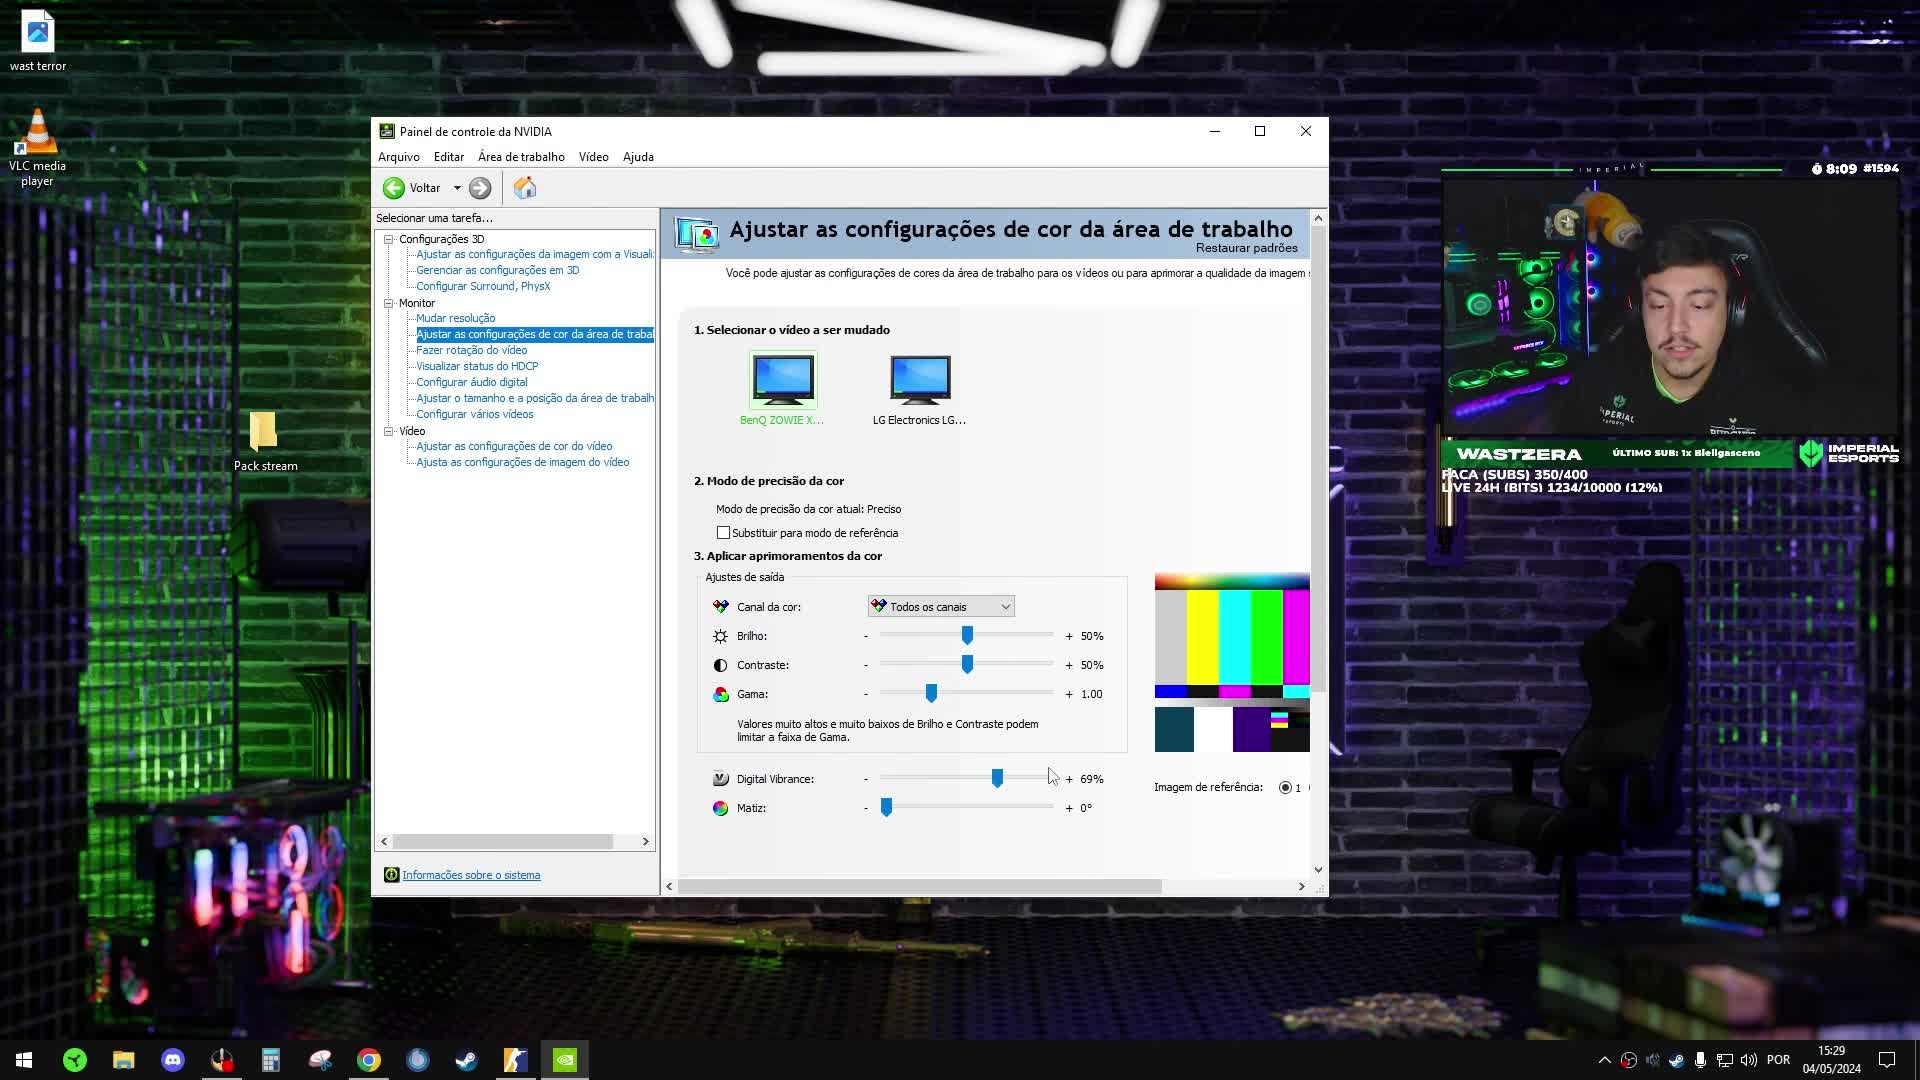
Task: Click the Matiz color wheel icon
Action: 720,808
